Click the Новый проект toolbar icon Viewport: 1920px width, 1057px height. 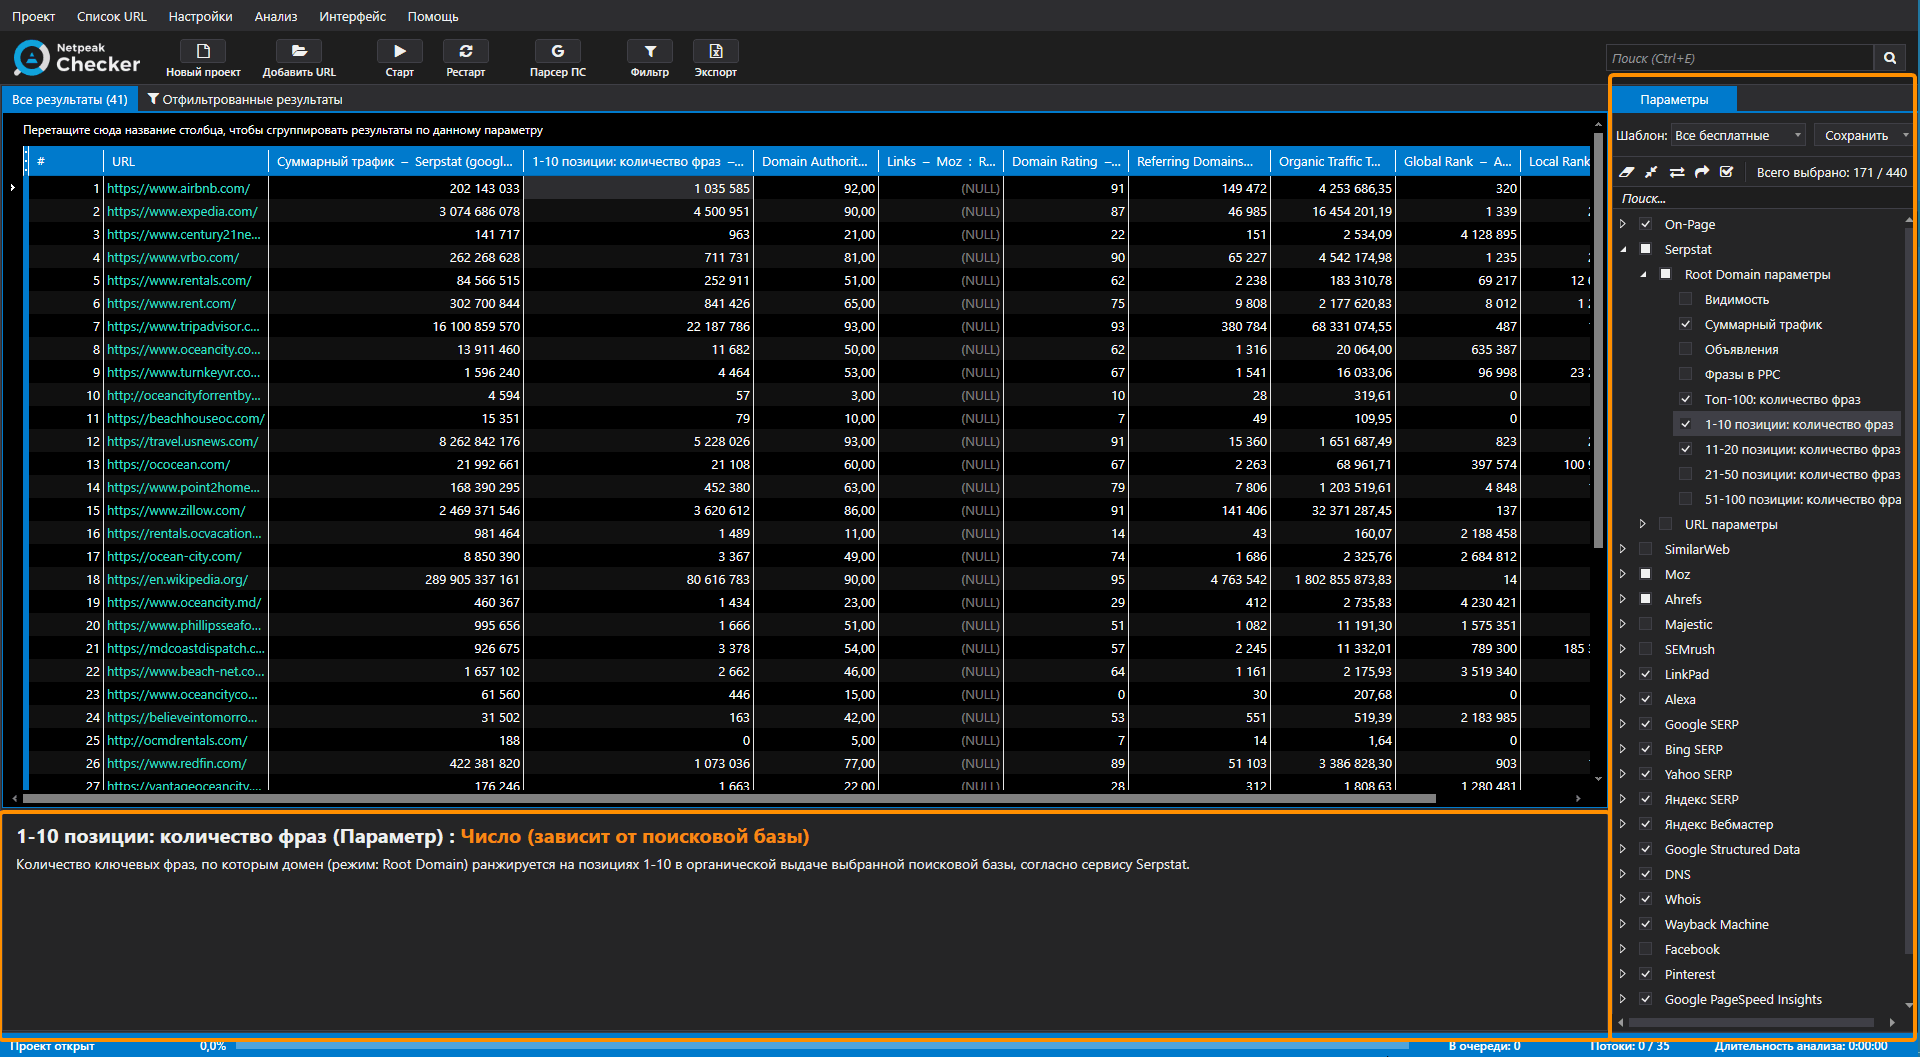click(x=203, y=51)
